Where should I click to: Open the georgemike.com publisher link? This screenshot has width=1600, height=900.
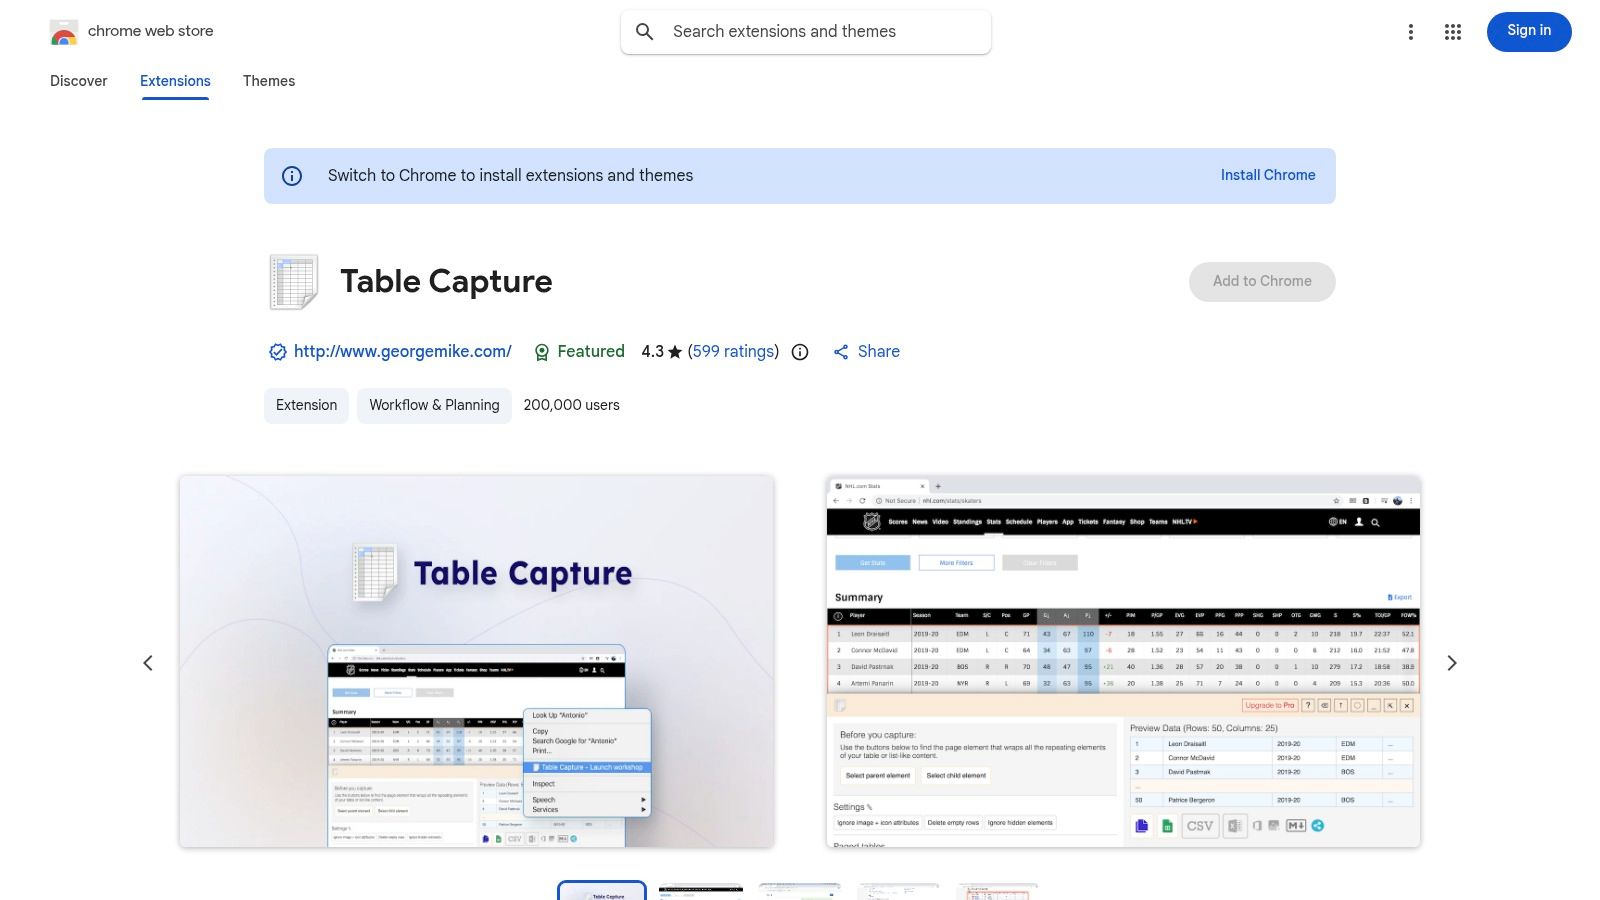tap(402, 352)
